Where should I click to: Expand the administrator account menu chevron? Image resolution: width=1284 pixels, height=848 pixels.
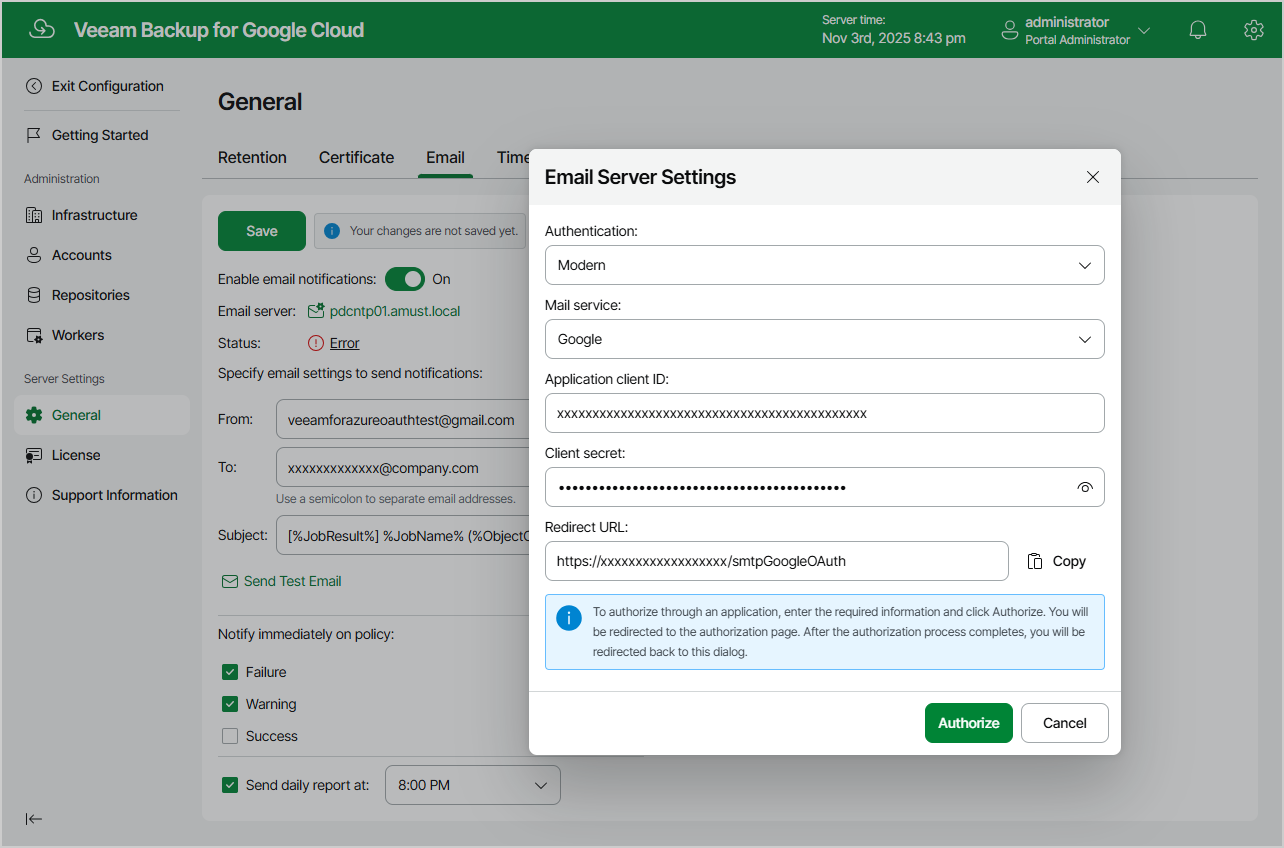click(1144, 31)
